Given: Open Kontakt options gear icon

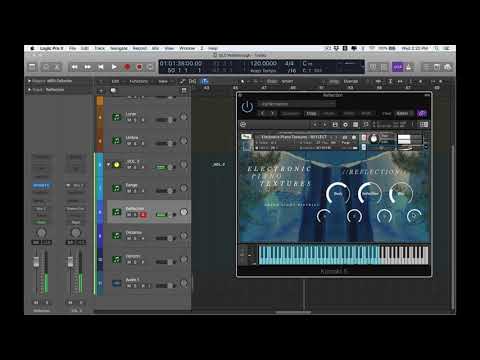Looking at the screenshot, I should coord(345,124).
